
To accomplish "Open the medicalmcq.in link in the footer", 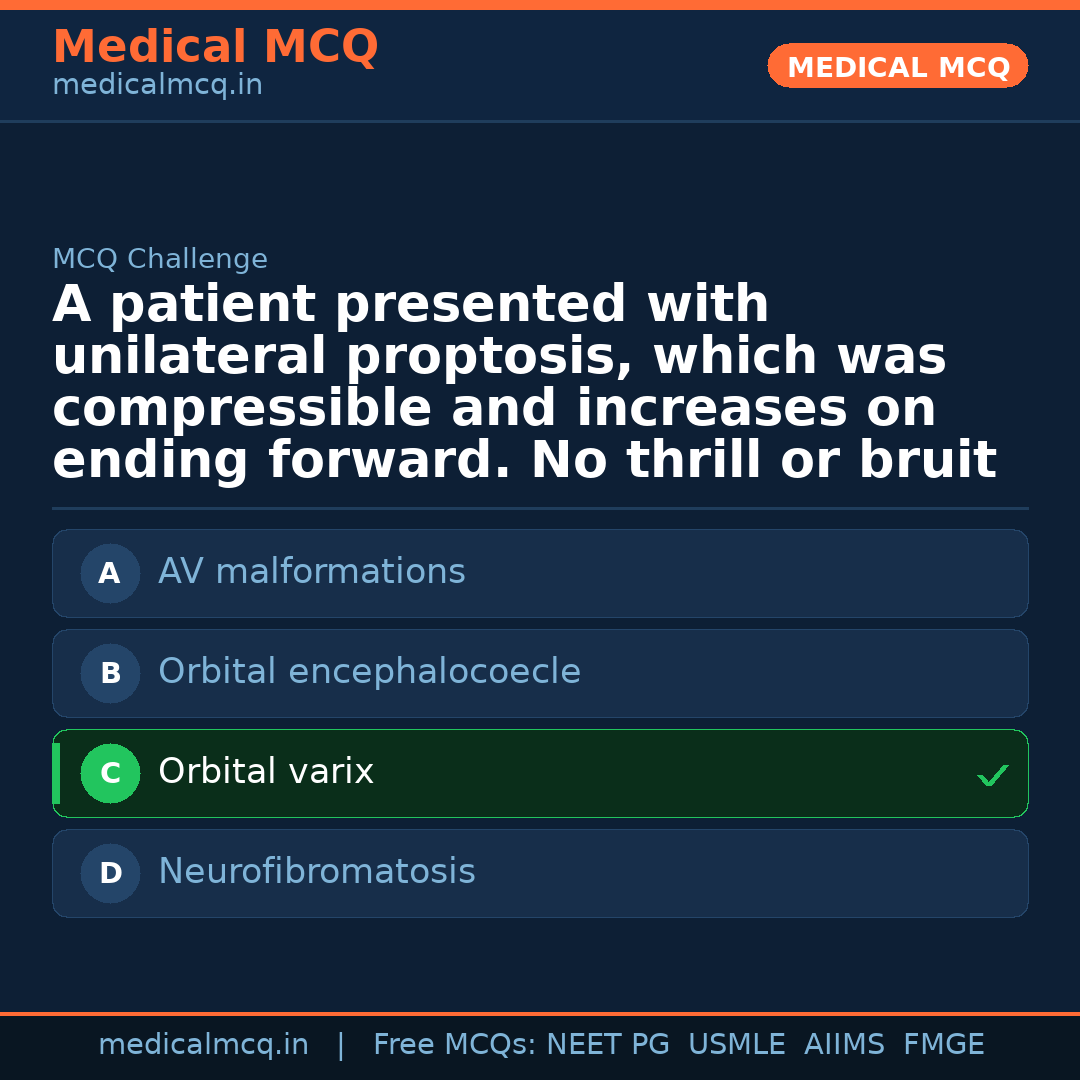I will coord(203,1045).
